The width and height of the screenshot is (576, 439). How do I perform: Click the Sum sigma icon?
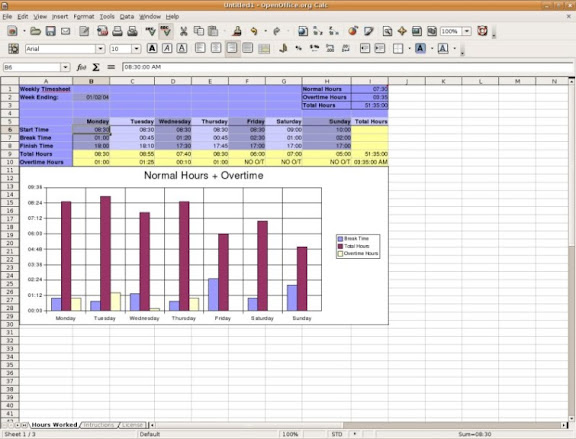[x=96, y=67]
